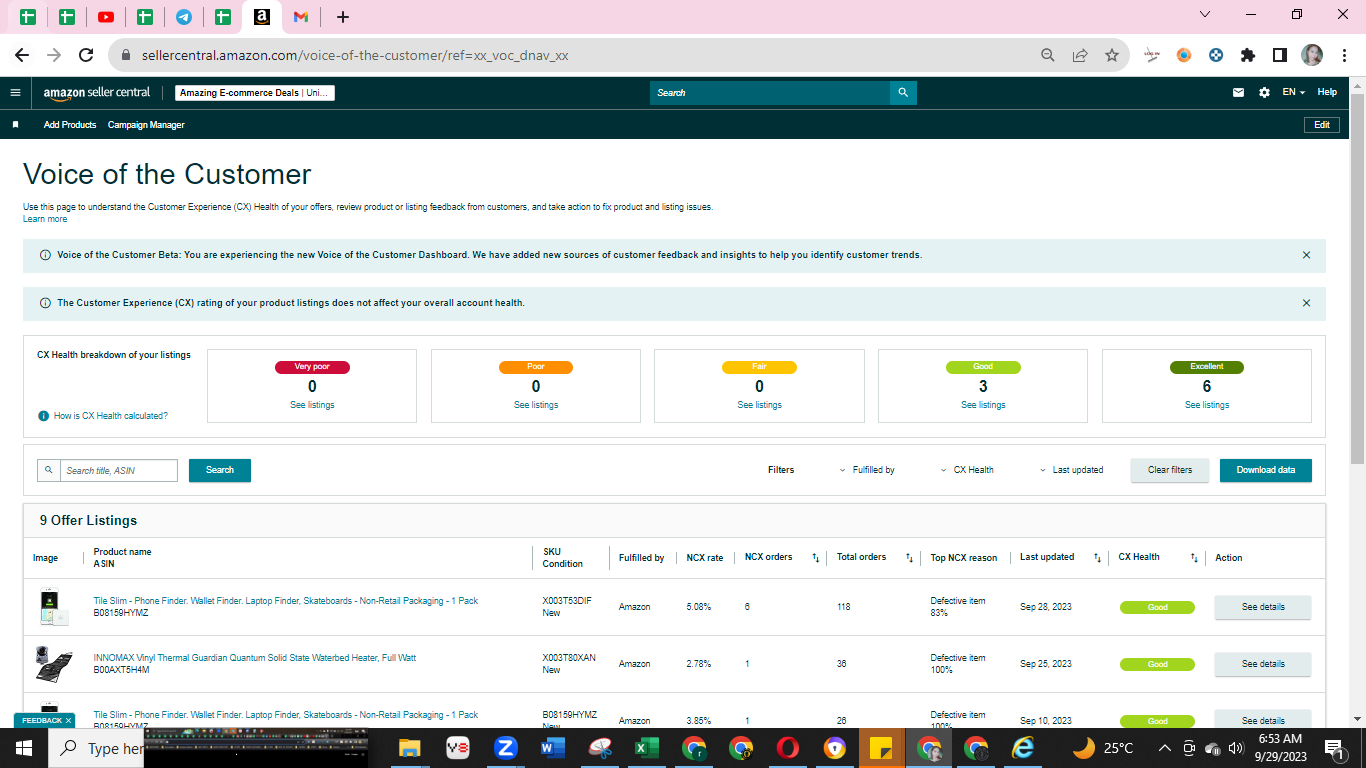Click the Search title, ASIN input field
Viewport: 1366px width, 768px height.
[118, 470]
